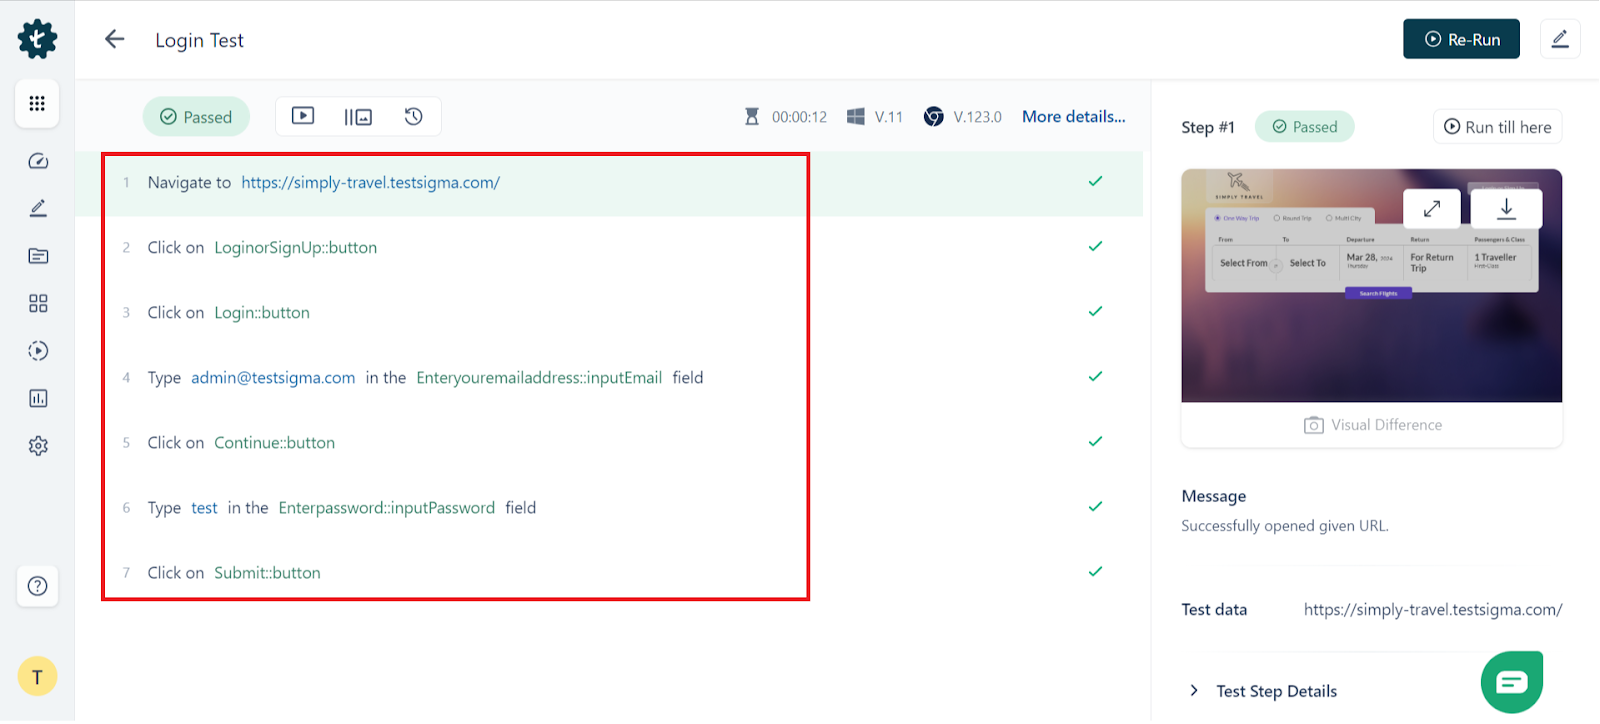Open the apps grid menu in sidebar

(x=37, y=103)
